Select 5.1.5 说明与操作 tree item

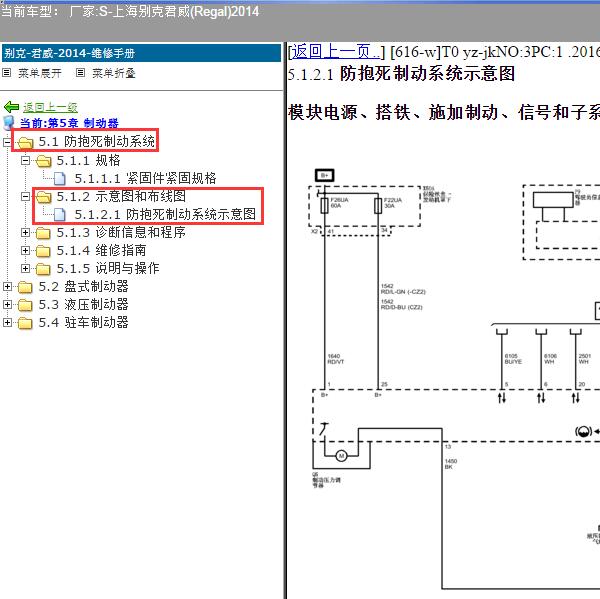pos(108,268)
